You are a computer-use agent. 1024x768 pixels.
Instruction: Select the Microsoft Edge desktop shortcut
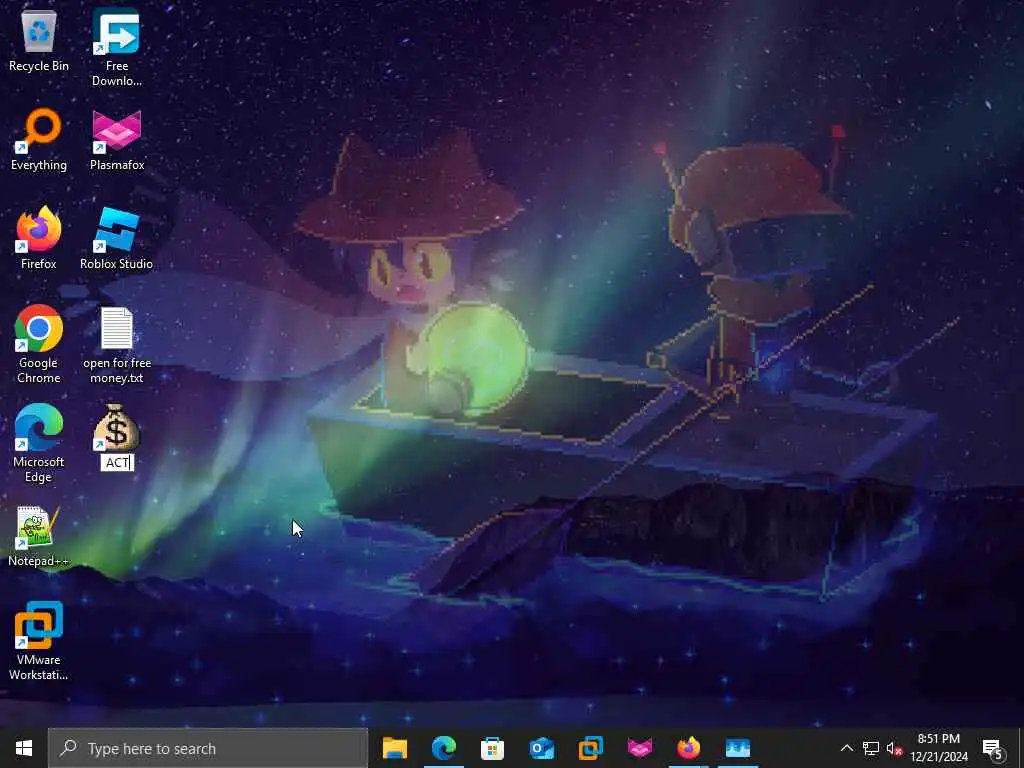[39, 443]
